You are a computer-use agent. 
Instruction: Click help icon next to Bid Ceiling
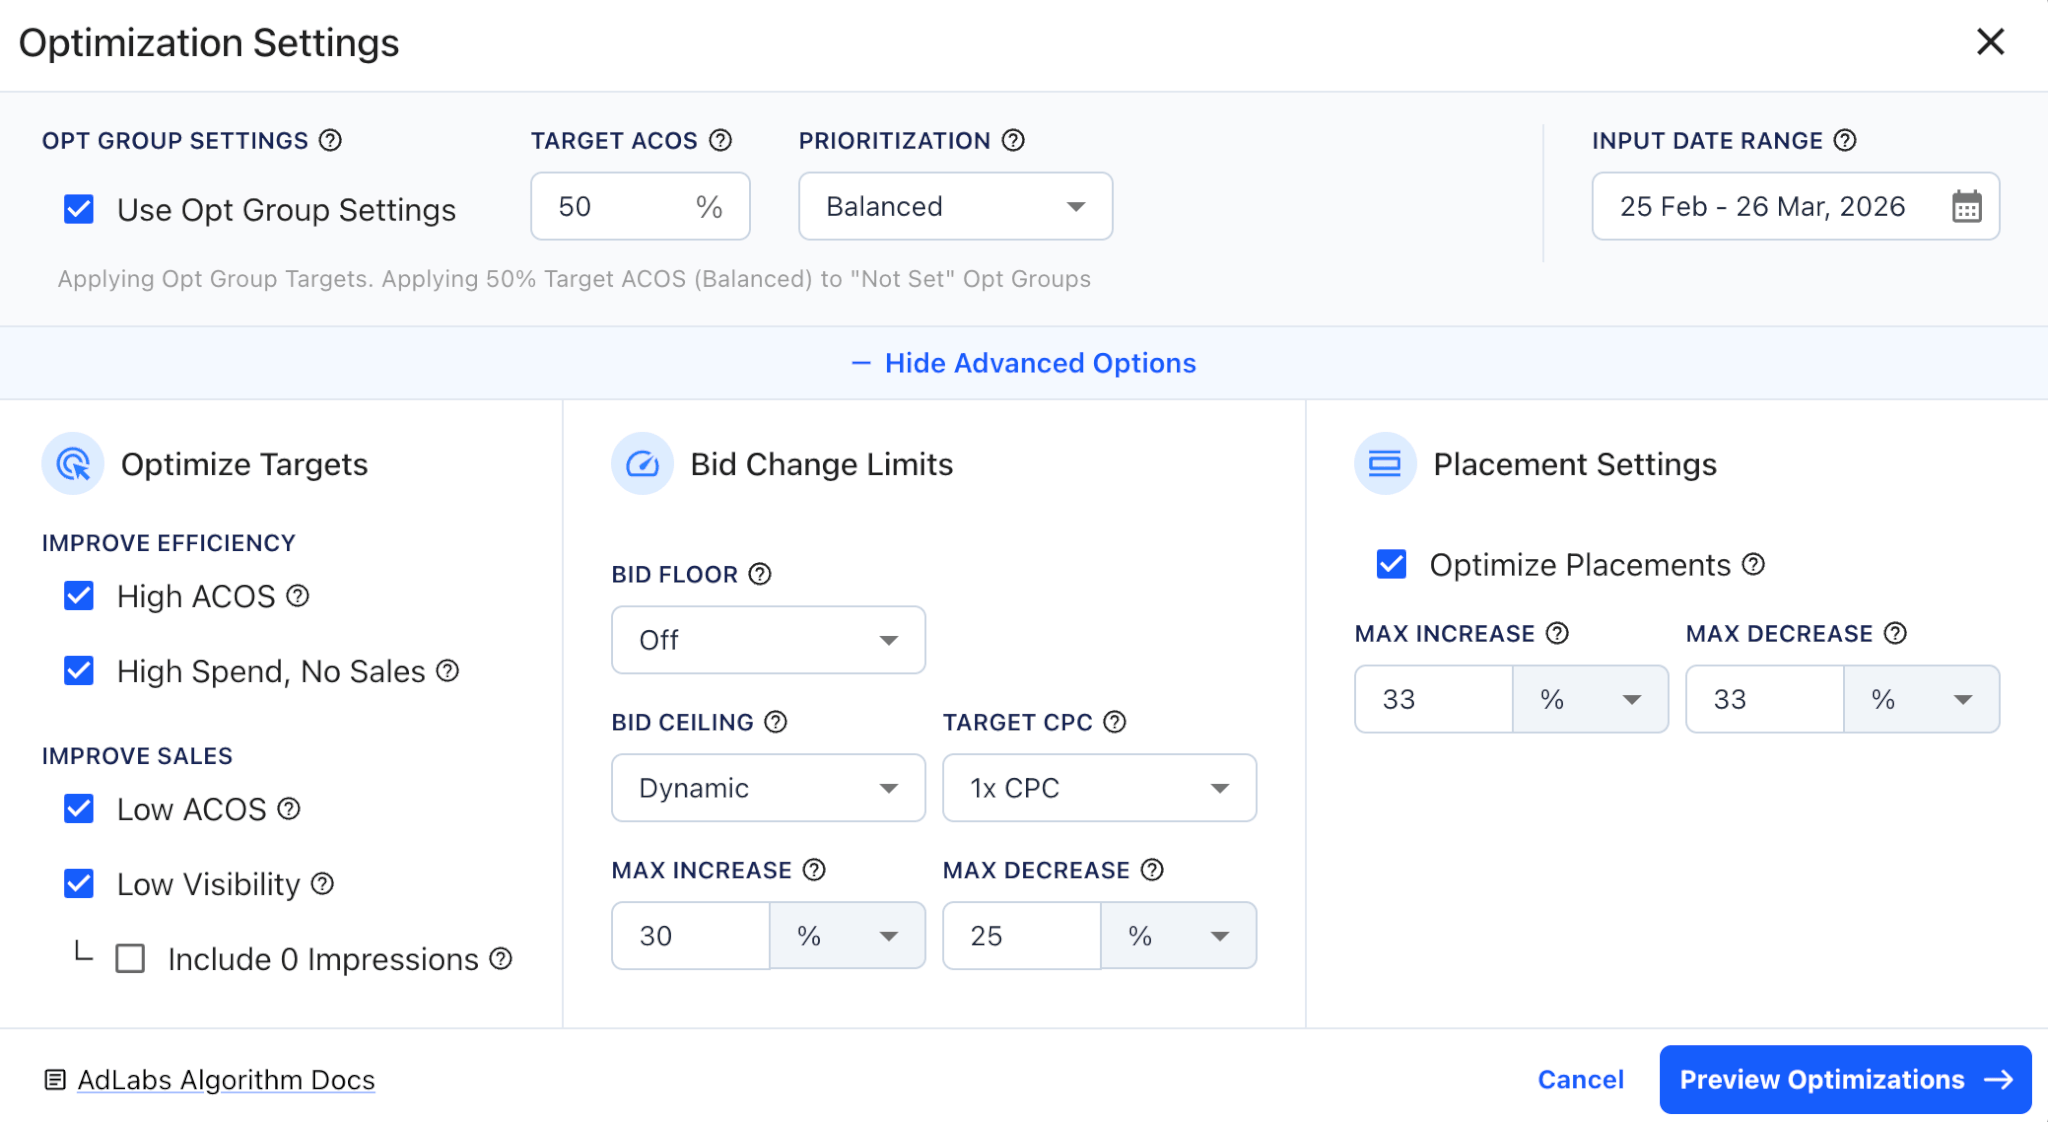776,722
